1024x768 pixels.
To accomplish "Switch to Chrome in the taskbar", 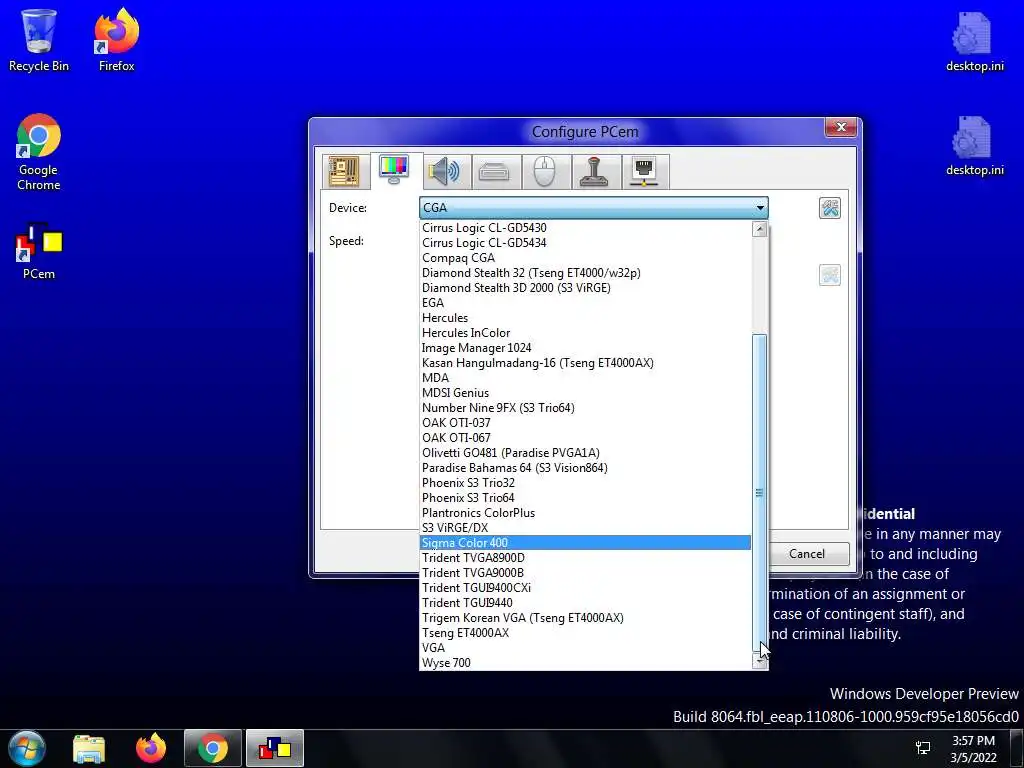I will [213, 749].
